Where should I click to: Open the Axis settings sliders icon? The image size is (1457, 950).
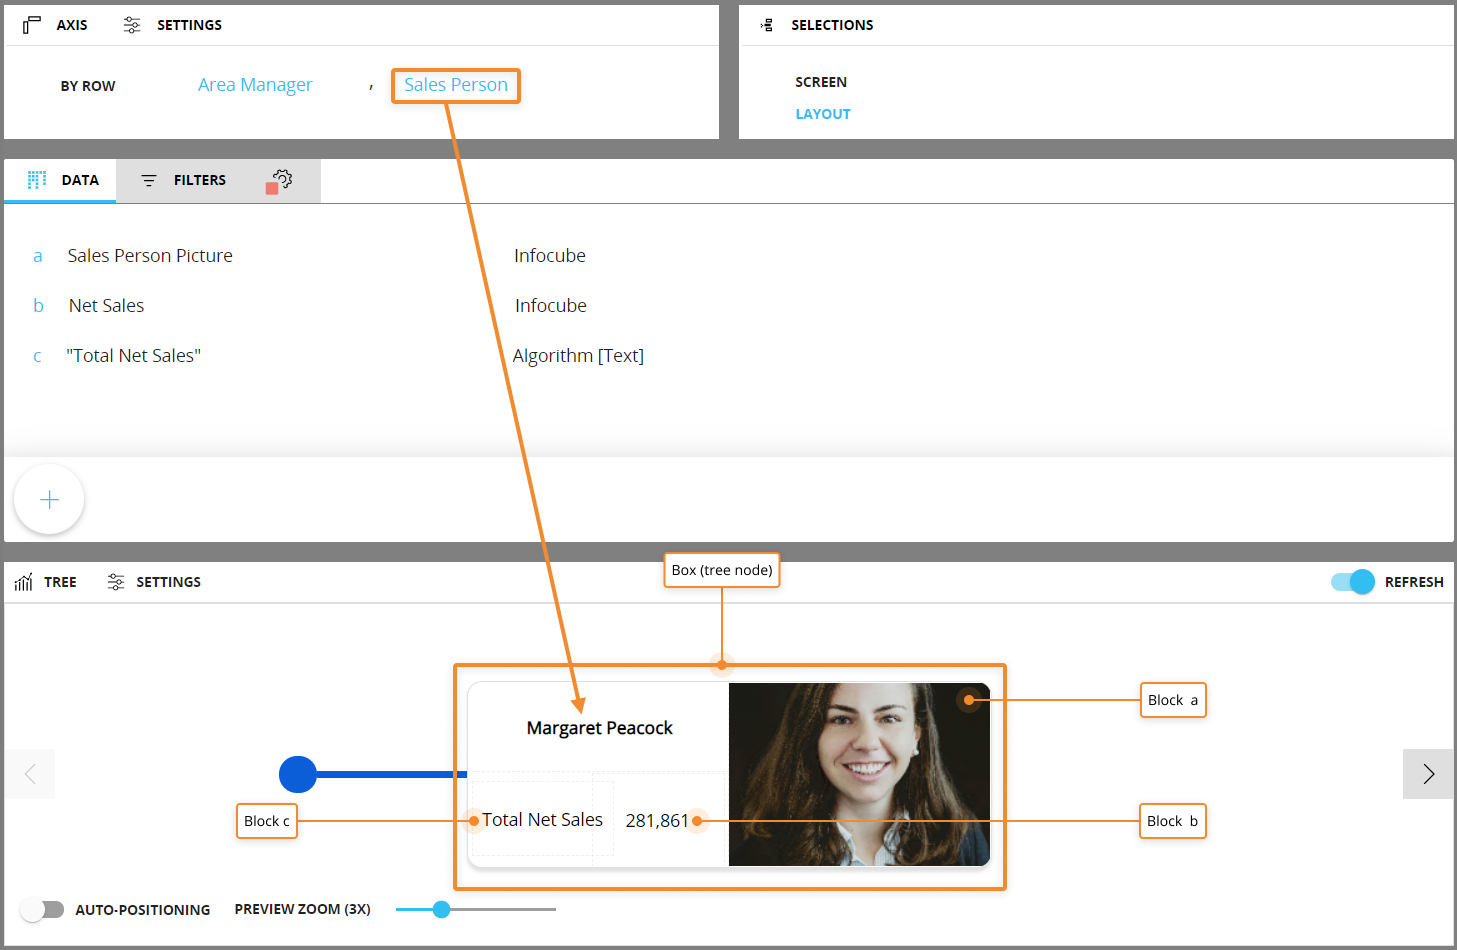(132, 25)
